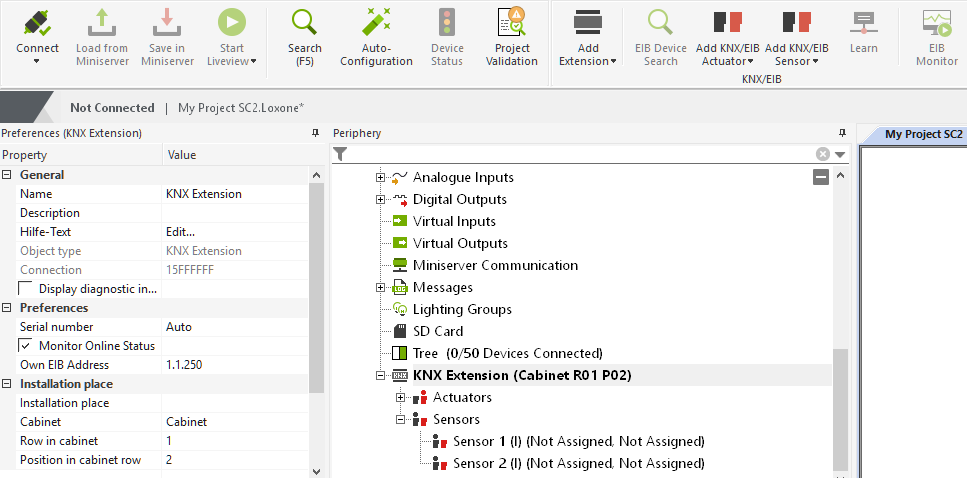967x478 pixels.
Task: Open the Connect dropdown arrow
Action: tap(37, 61)
